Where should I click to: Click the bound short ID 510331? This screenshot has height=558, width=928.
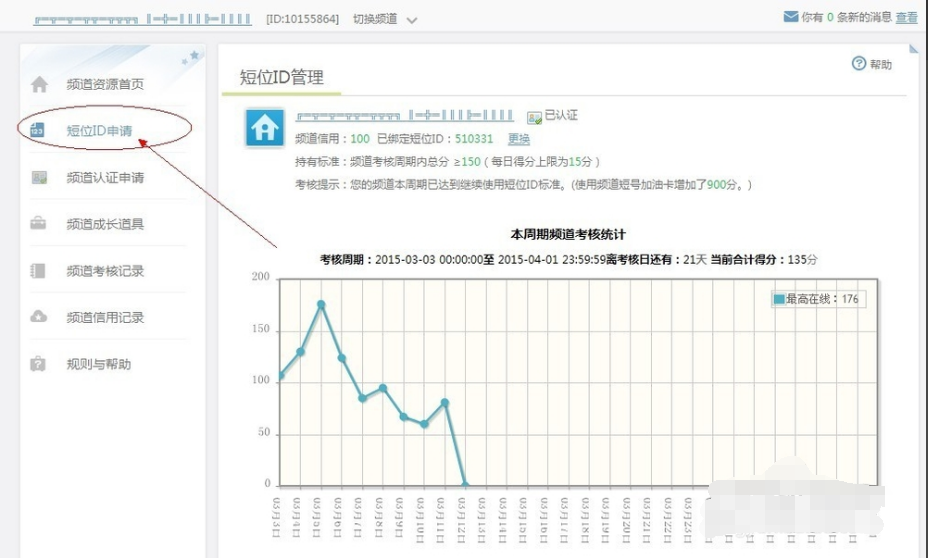pos(474,139)
